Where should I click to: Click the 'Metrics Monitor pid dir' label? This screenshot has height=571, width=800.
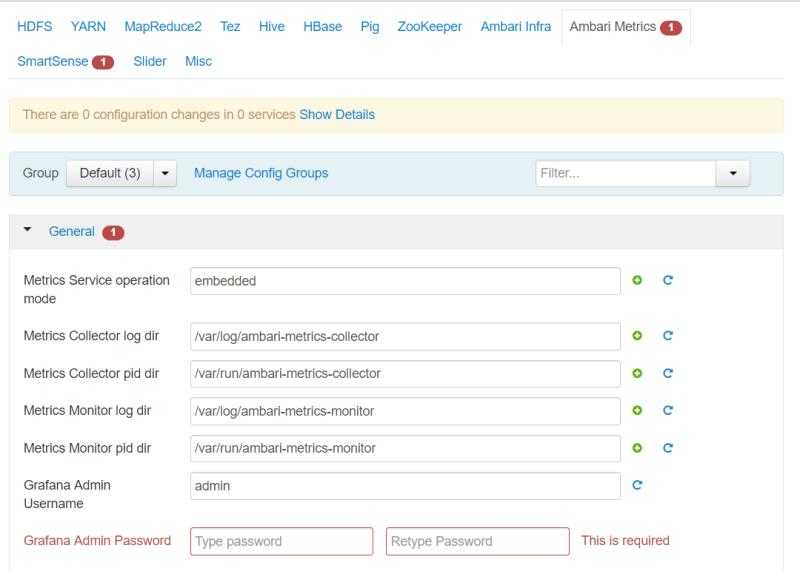pos(87,448)
